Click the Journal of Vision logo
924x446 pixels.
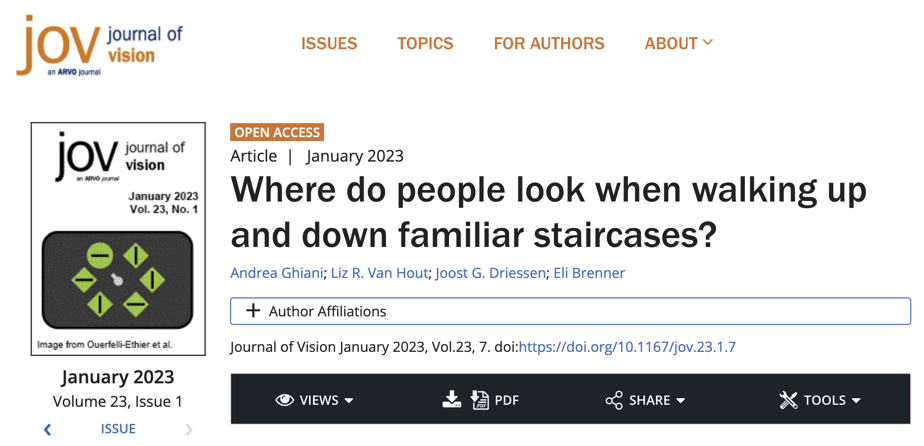(100, 45)
